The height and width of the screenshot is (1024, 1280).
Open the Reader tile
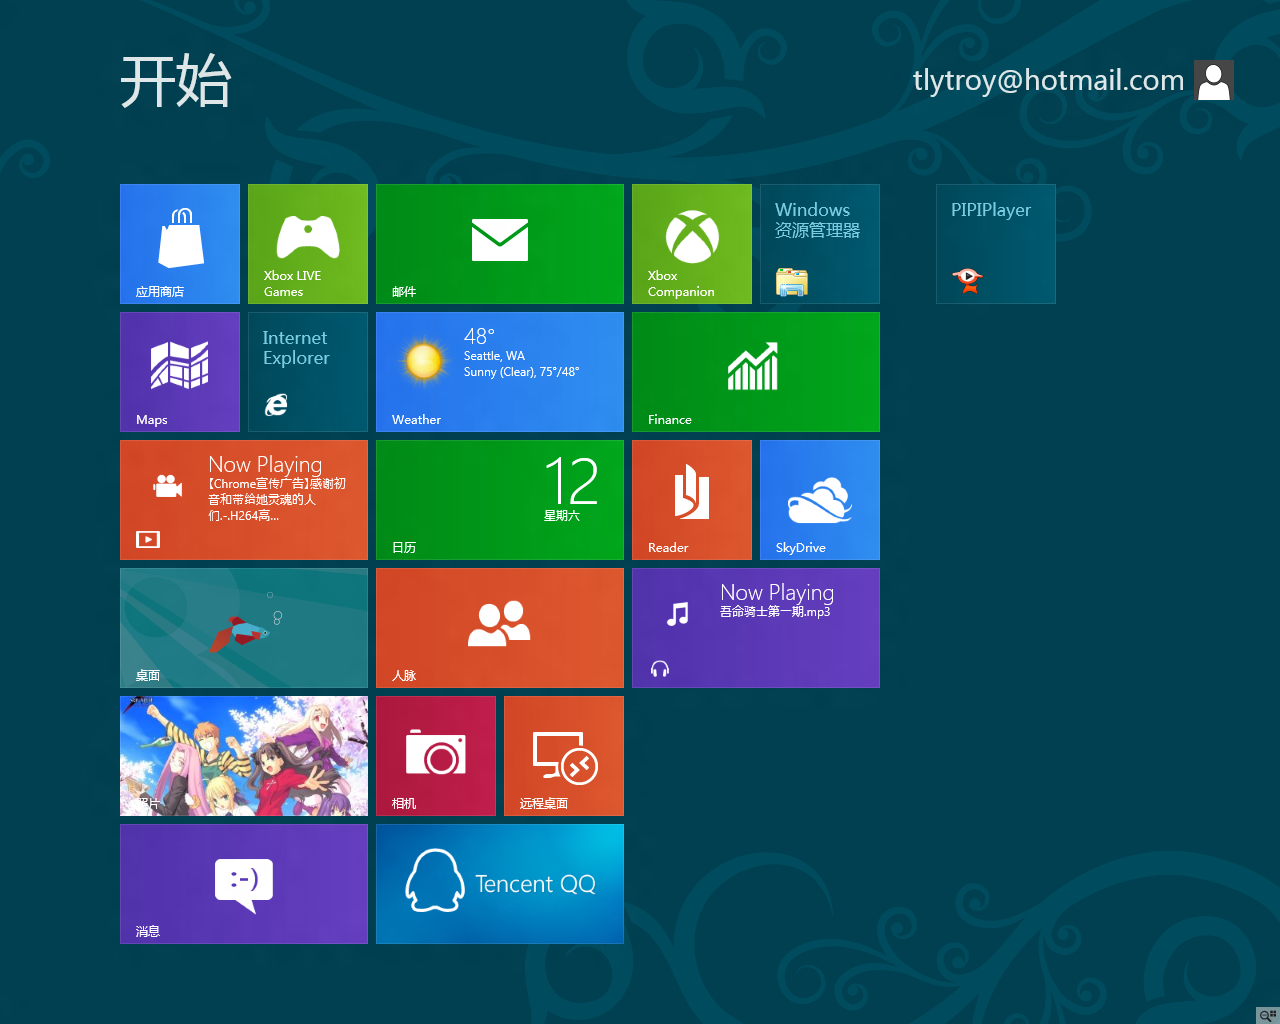pyautogui.click(x=692, y=500)
